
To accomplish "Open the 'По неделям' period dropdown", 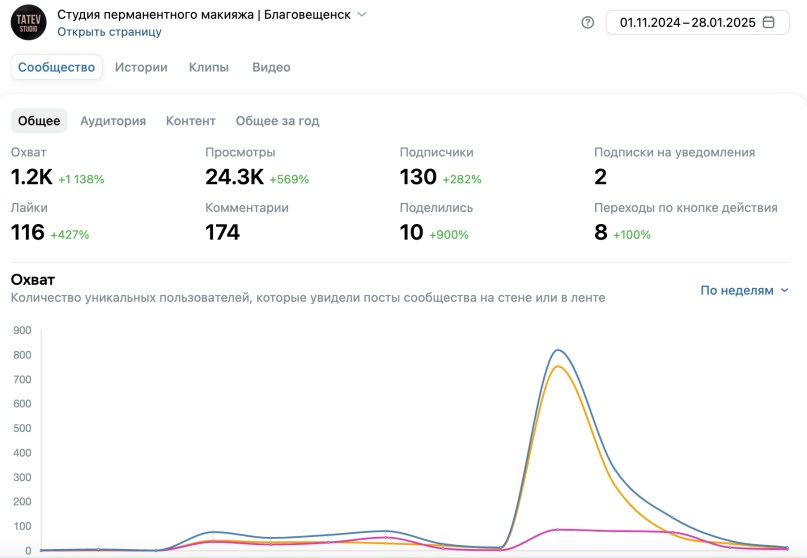I will 744,290.
